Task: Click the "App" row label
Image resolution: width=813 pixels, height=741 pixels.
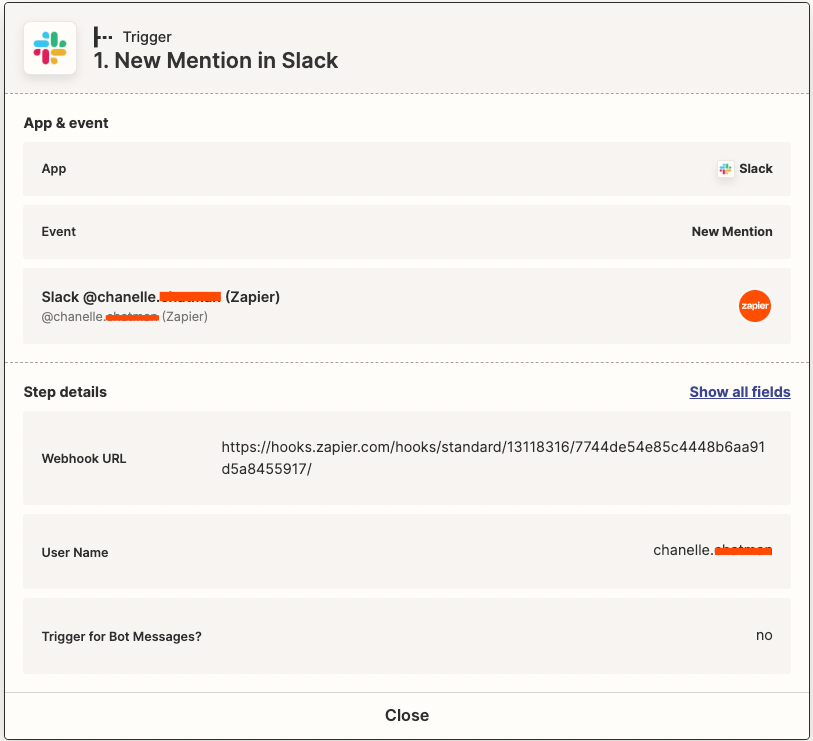Action: click(54, 169)
